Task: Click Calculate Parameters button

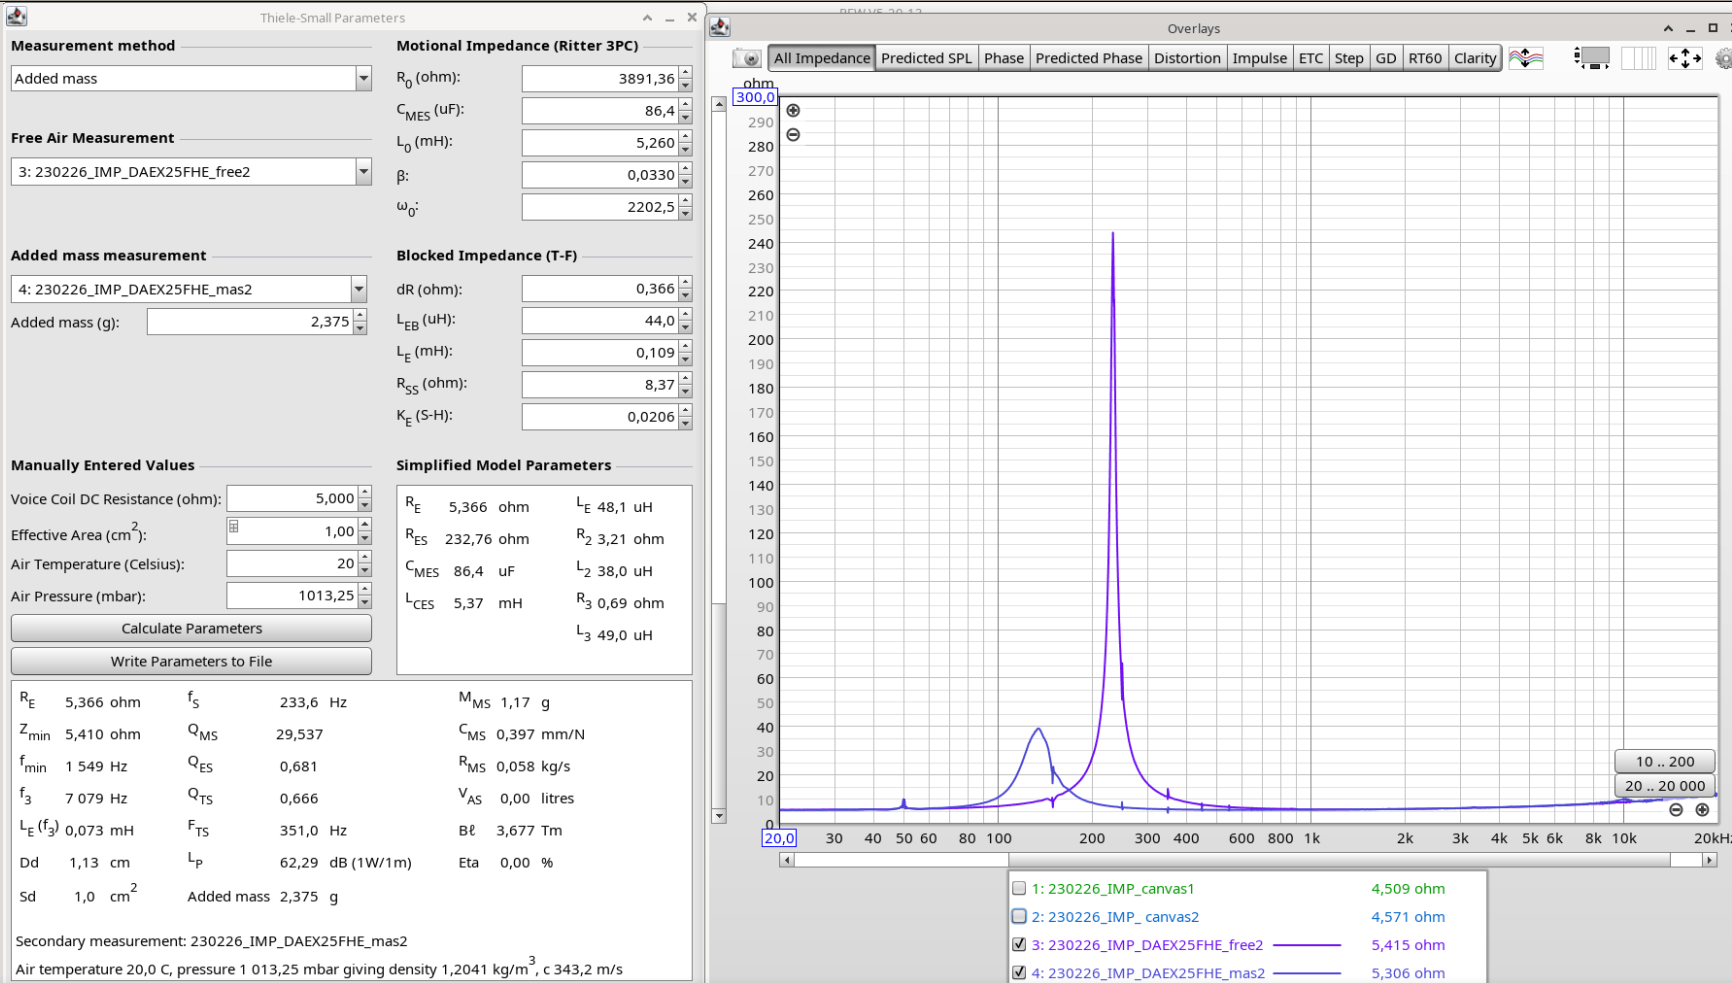Action: pos(191,628)
